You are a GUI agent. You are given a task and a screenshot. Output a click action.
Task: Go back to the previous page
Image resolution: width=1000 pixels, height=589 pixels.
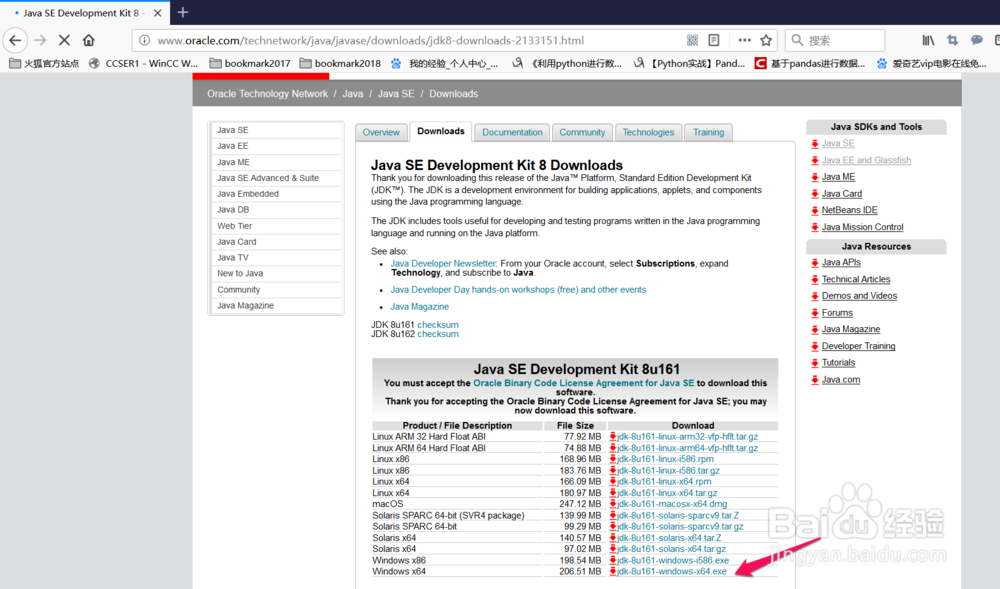pyautogui.click(x=15, y=40)
